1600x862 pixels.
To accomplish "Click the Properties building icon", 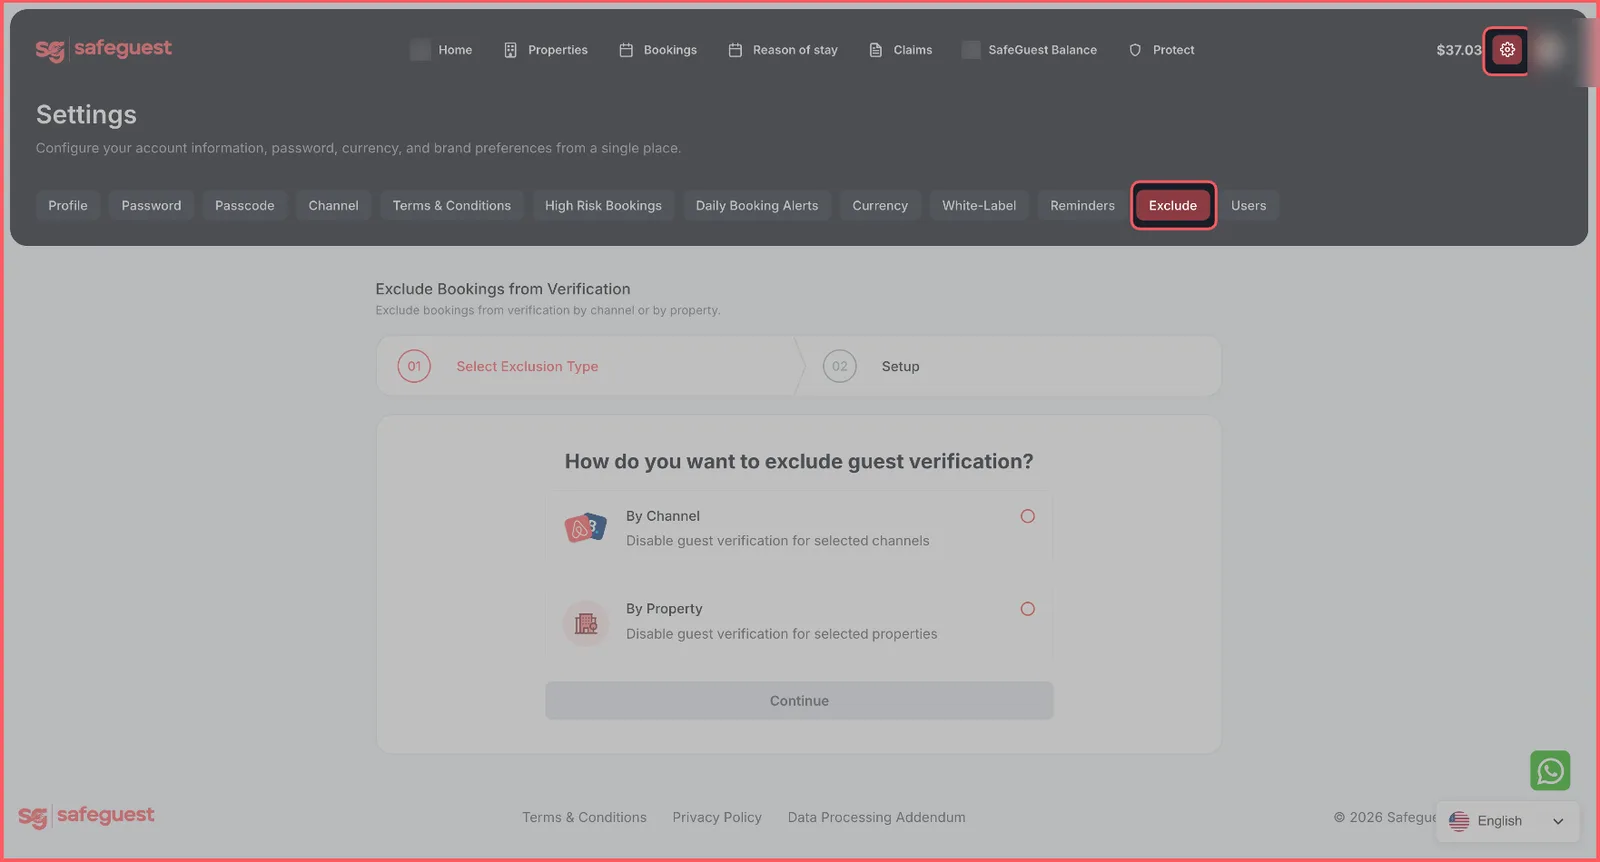I will (510, 50).
